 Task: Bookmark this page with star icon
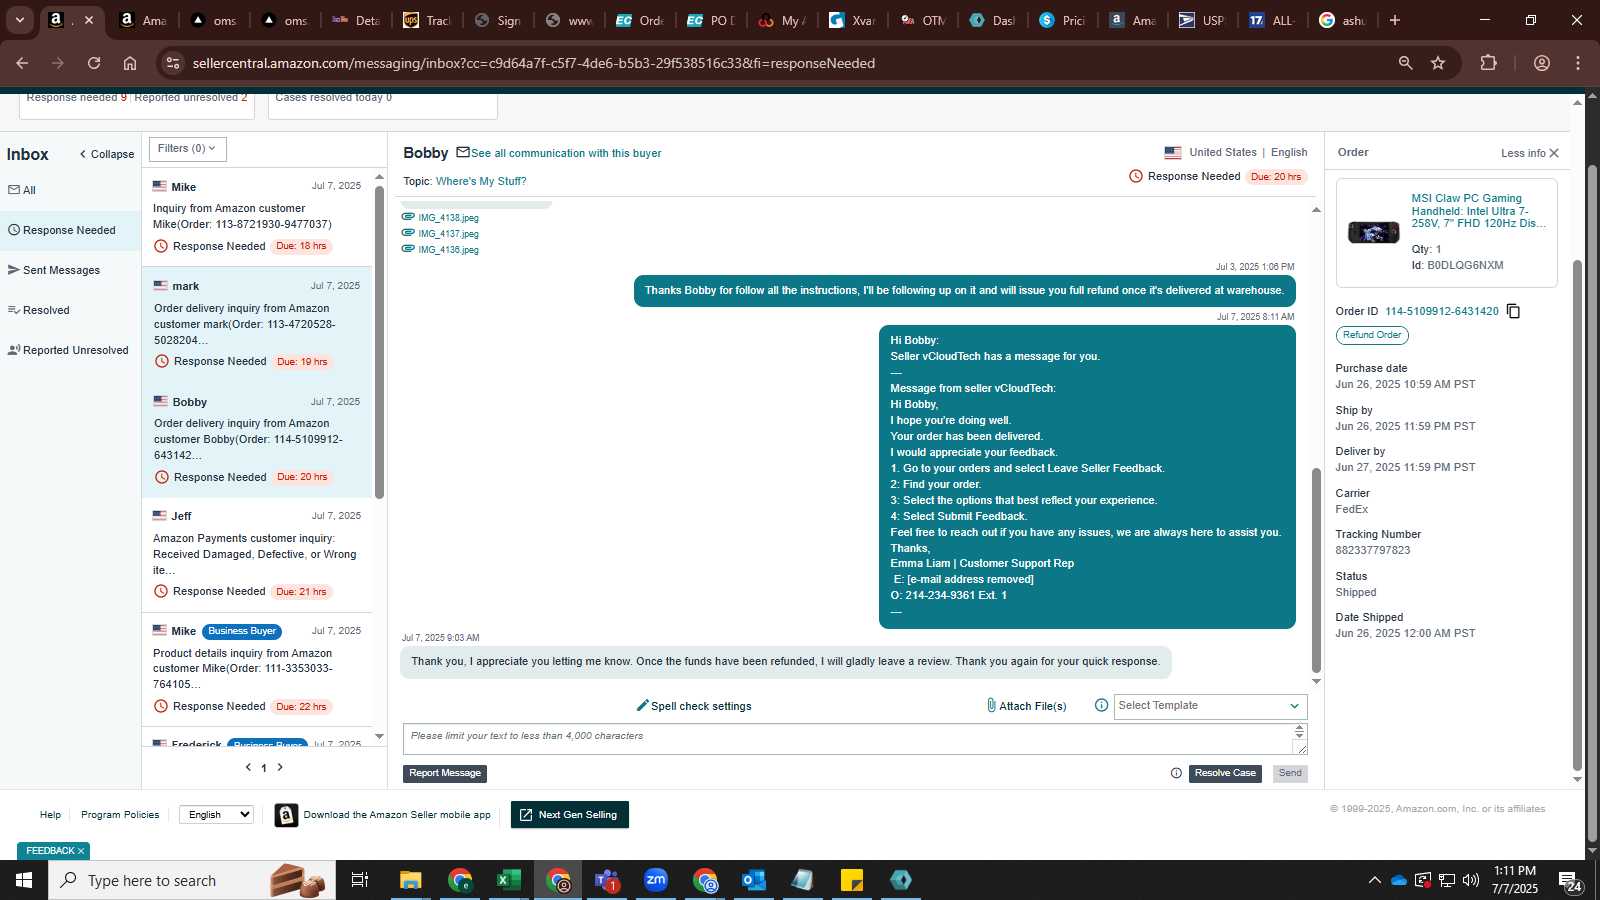point(1438,63)
